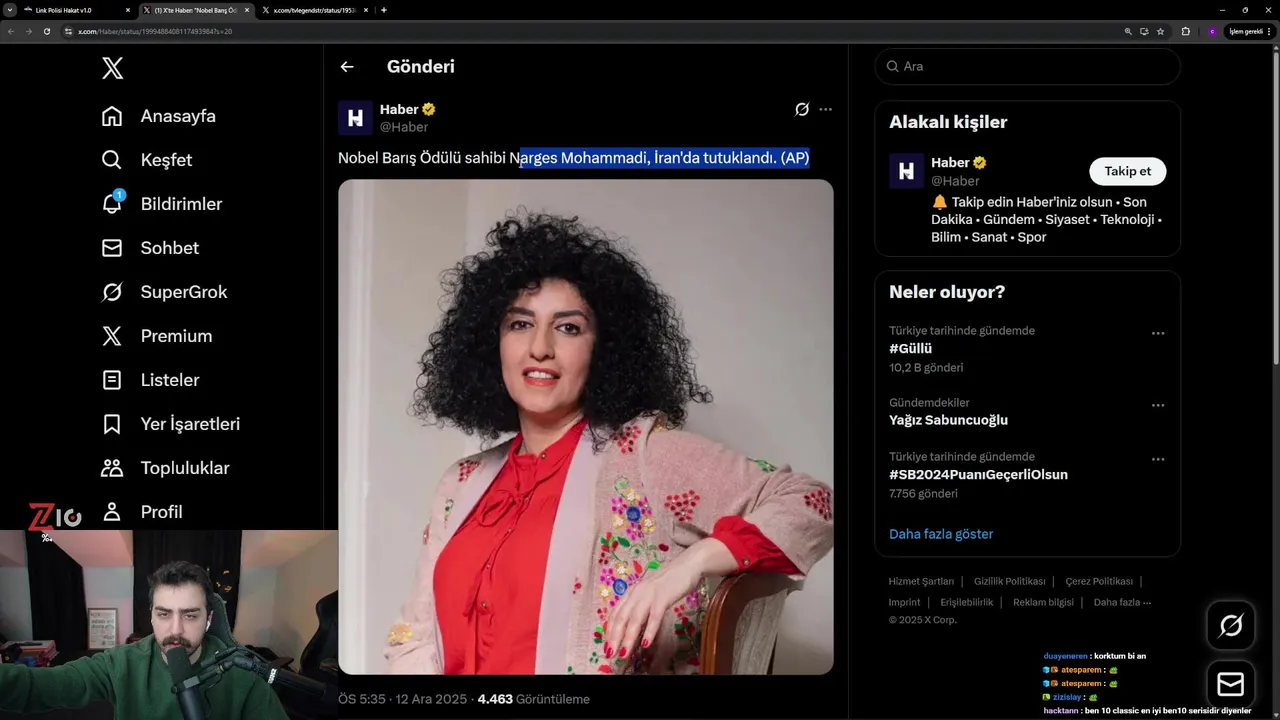The width and height of the screenshot is (1280, 720).
Task: Open site info icon beside URL
Action: tap(69, 31)
